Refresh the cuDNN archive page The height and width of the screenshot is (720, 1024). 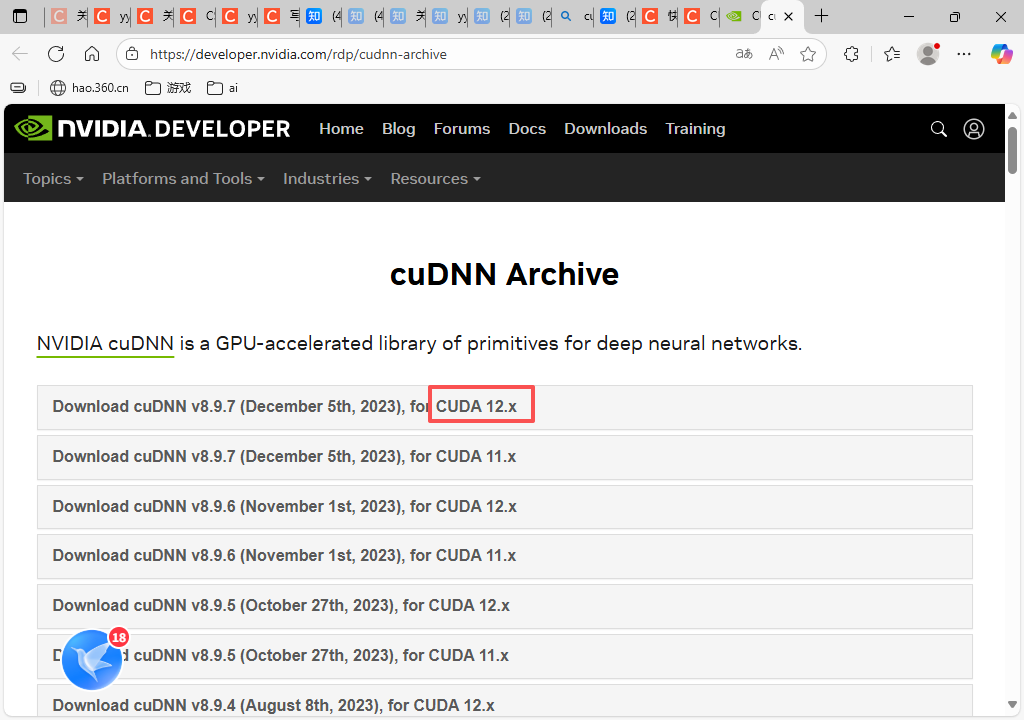point(56,54)
